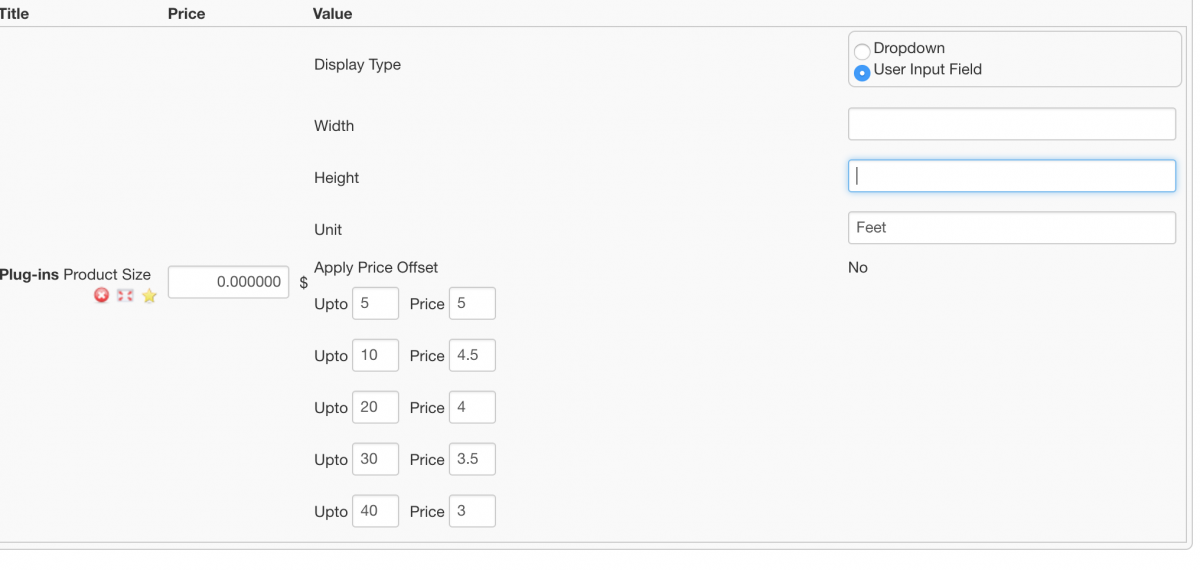Click the red arrows collapse icon
The width and height of the screenshot is (1200, 570).
coord(125,295)
